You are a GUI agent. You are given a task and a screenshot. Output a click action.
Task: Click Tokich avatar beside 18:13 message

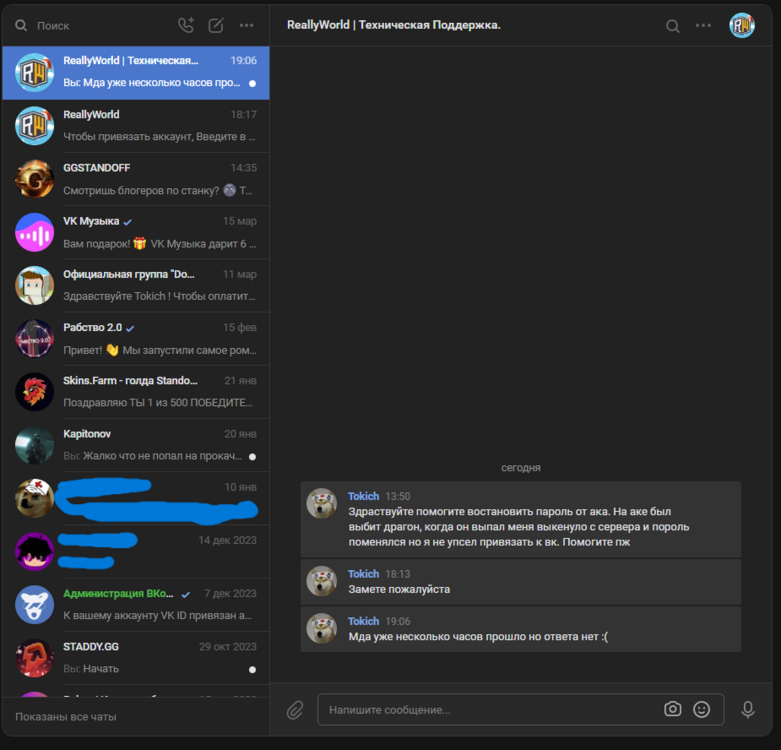[x=321, y=581]
